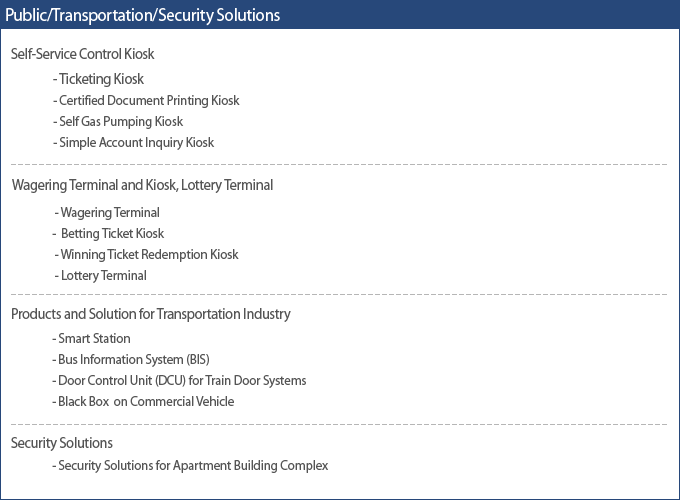Click the Public/Transportation/Security Solutions header
This screenshot has height=500, width=680.
[142, 15]
